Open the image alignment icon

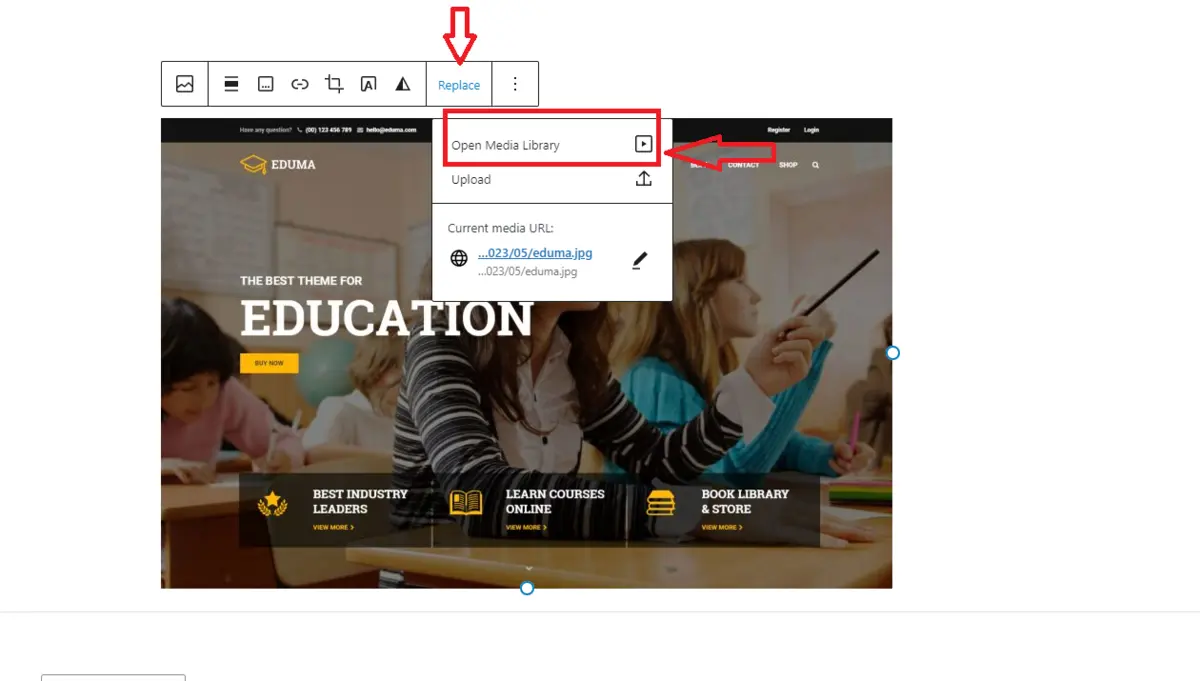tap(231, 84)
